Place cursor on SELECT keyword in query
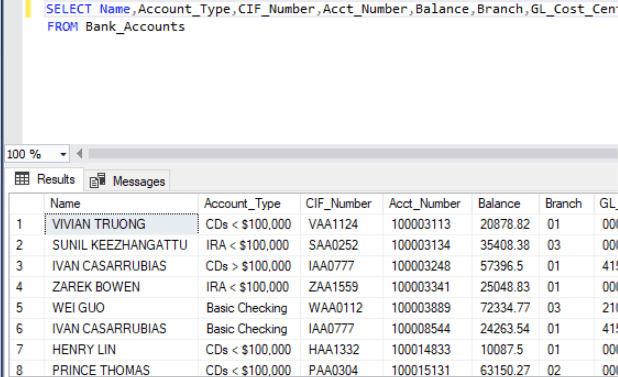This screenshot has height=377, width=618. (69, 9)
